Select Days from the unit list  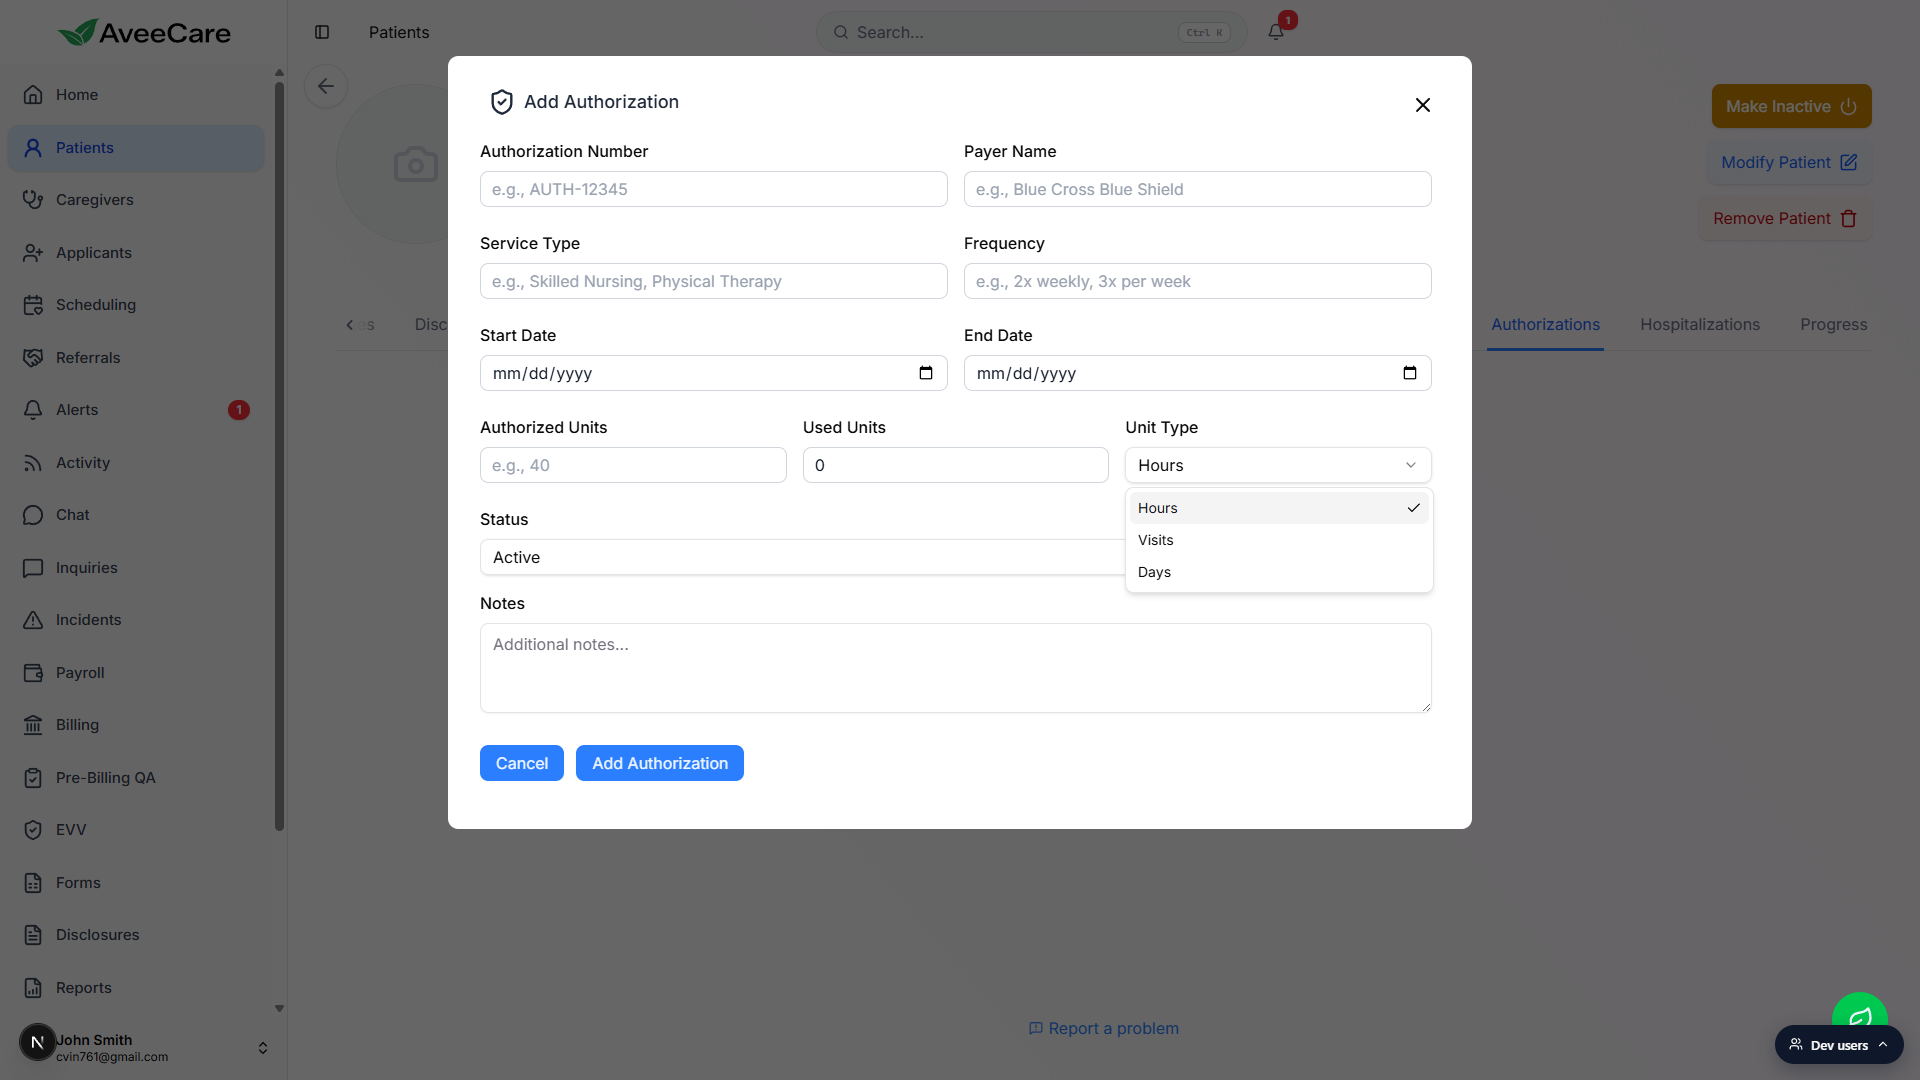pyautogui.click(x=1279, y=572)
